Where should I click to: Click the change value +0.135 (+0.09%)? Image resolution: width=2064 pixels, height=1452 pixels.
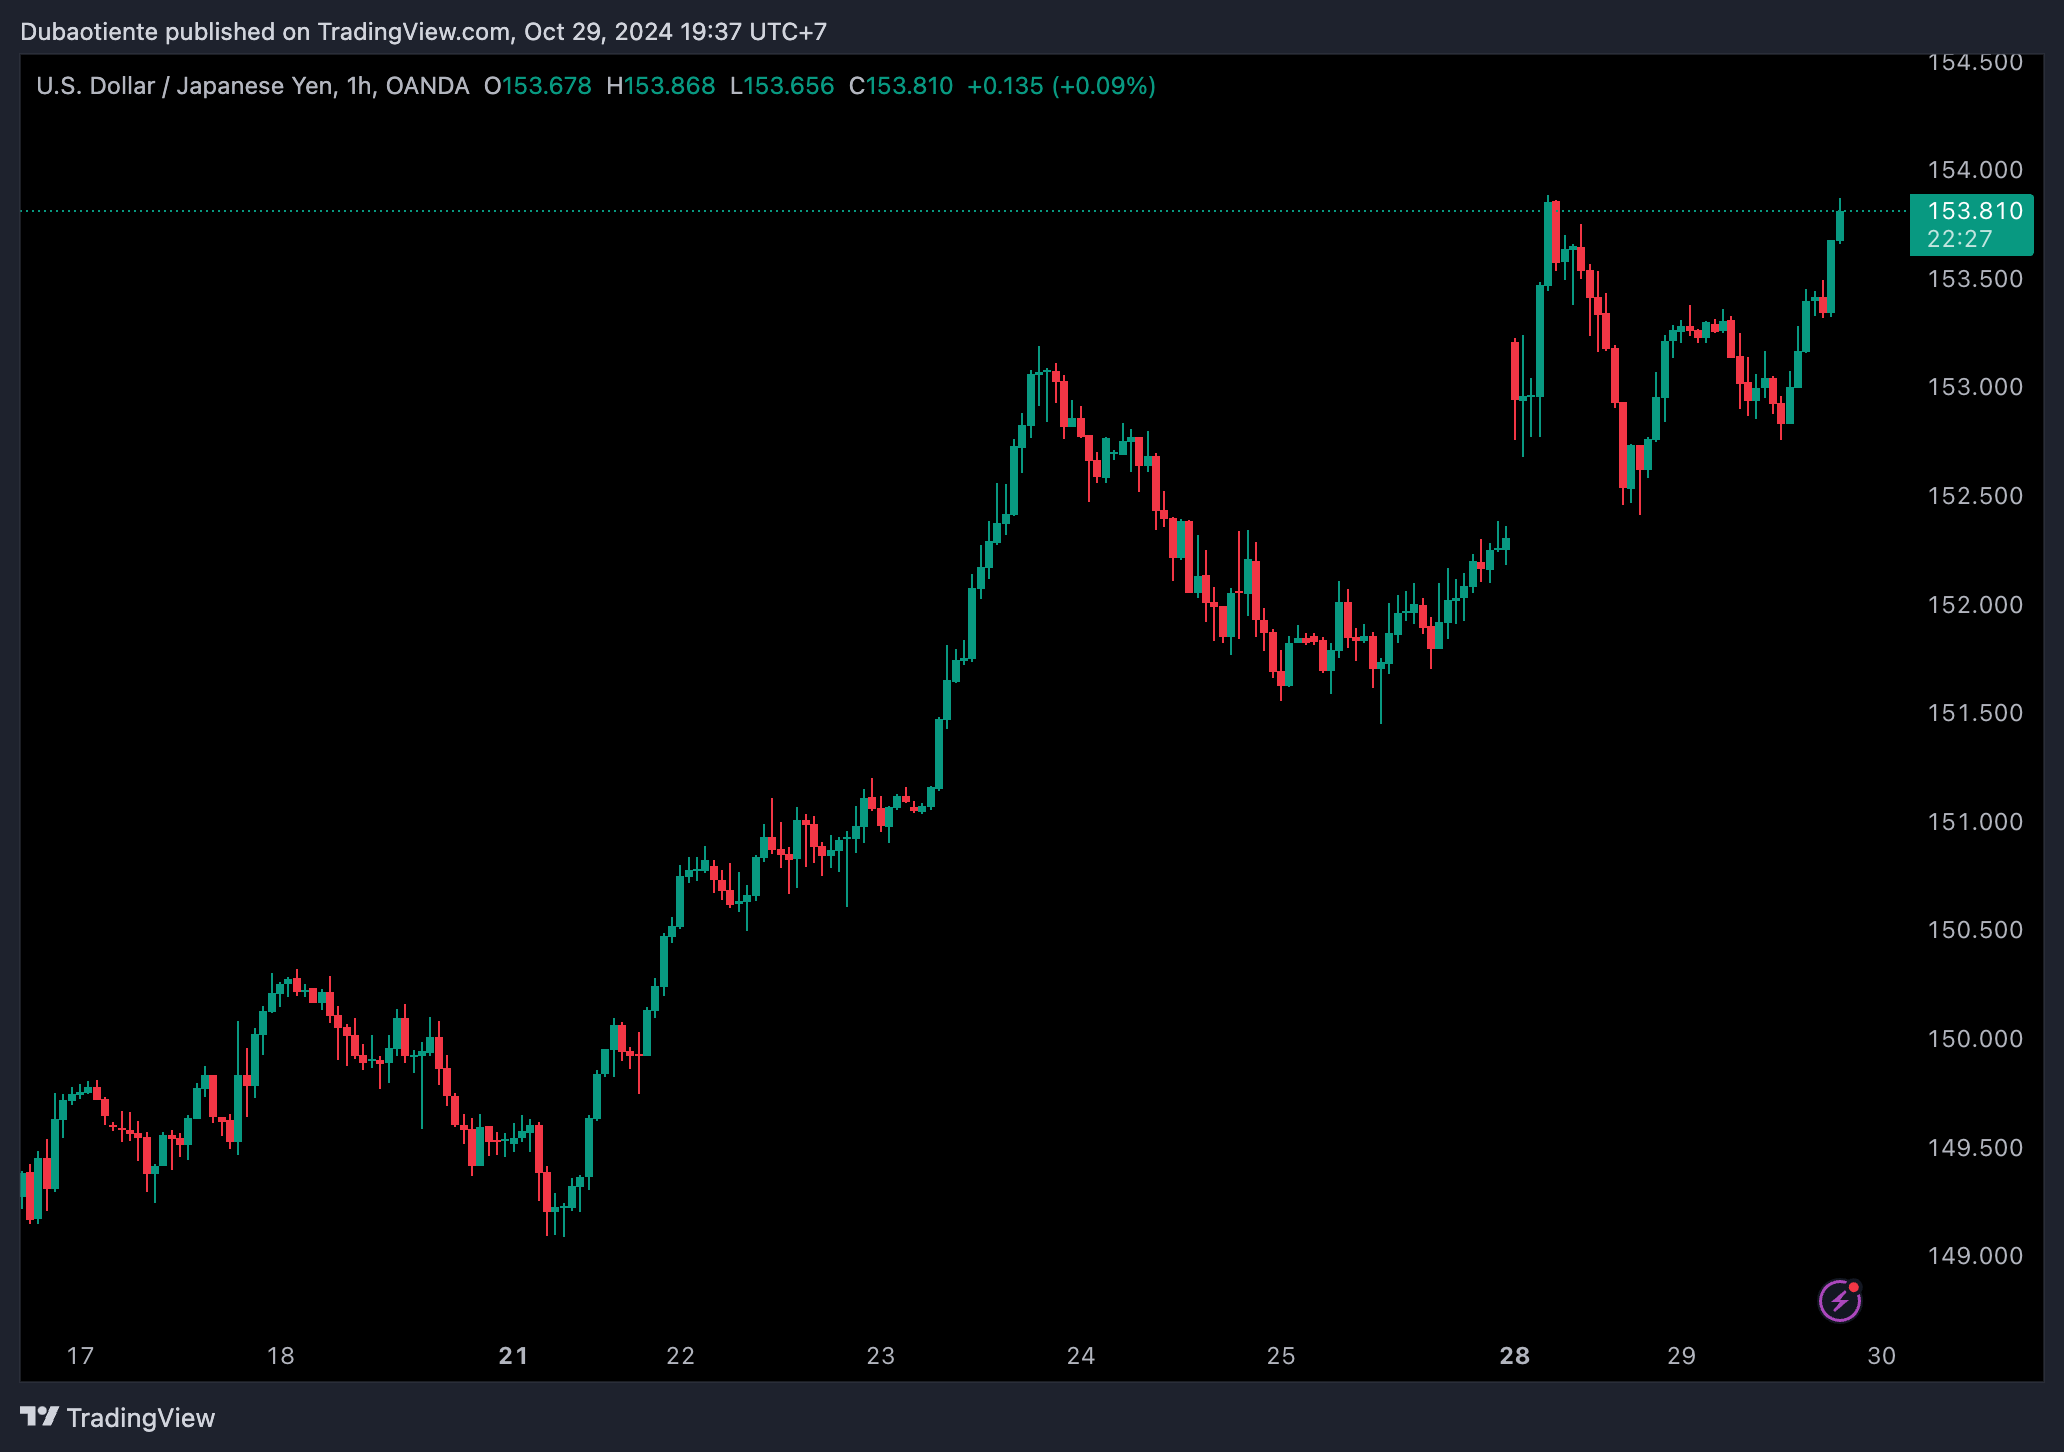click(x=1061, y=86)
